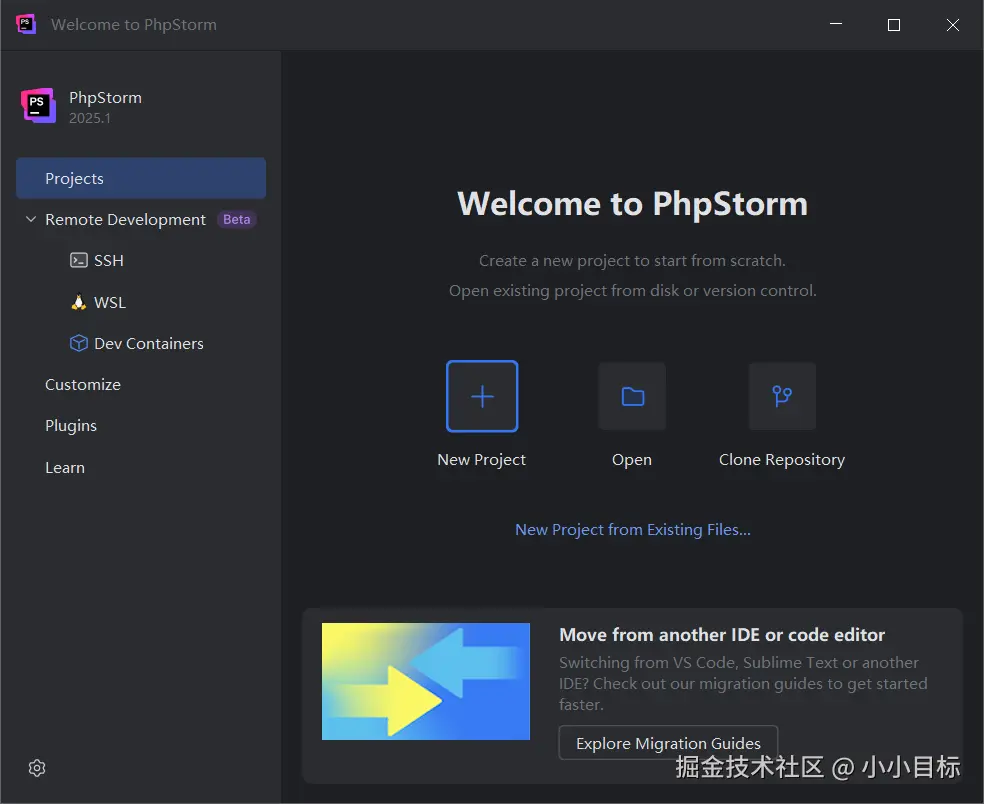984x804 pixels.
Task: Collapse the Remote Development section
Action: [31, 219]
